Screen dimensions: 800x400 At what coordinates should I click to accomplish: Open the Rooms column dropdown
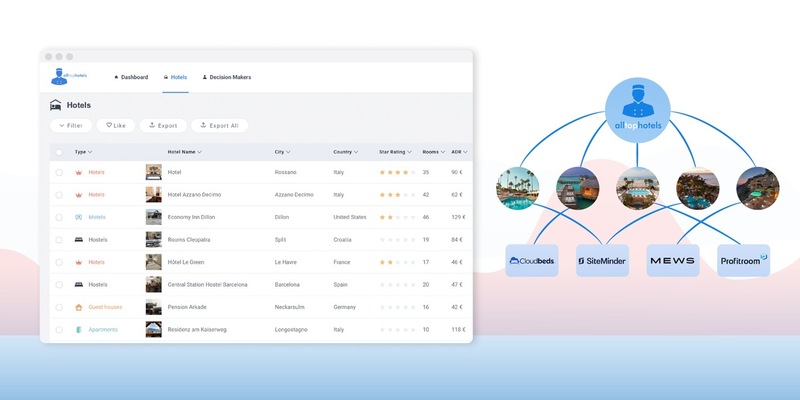434,152
